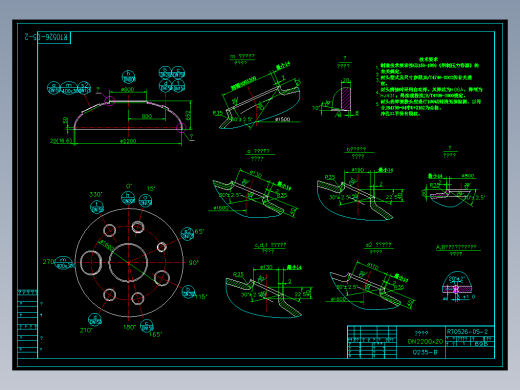Pick the 20(16.6) thickness dimension text

tap(61, 141)
